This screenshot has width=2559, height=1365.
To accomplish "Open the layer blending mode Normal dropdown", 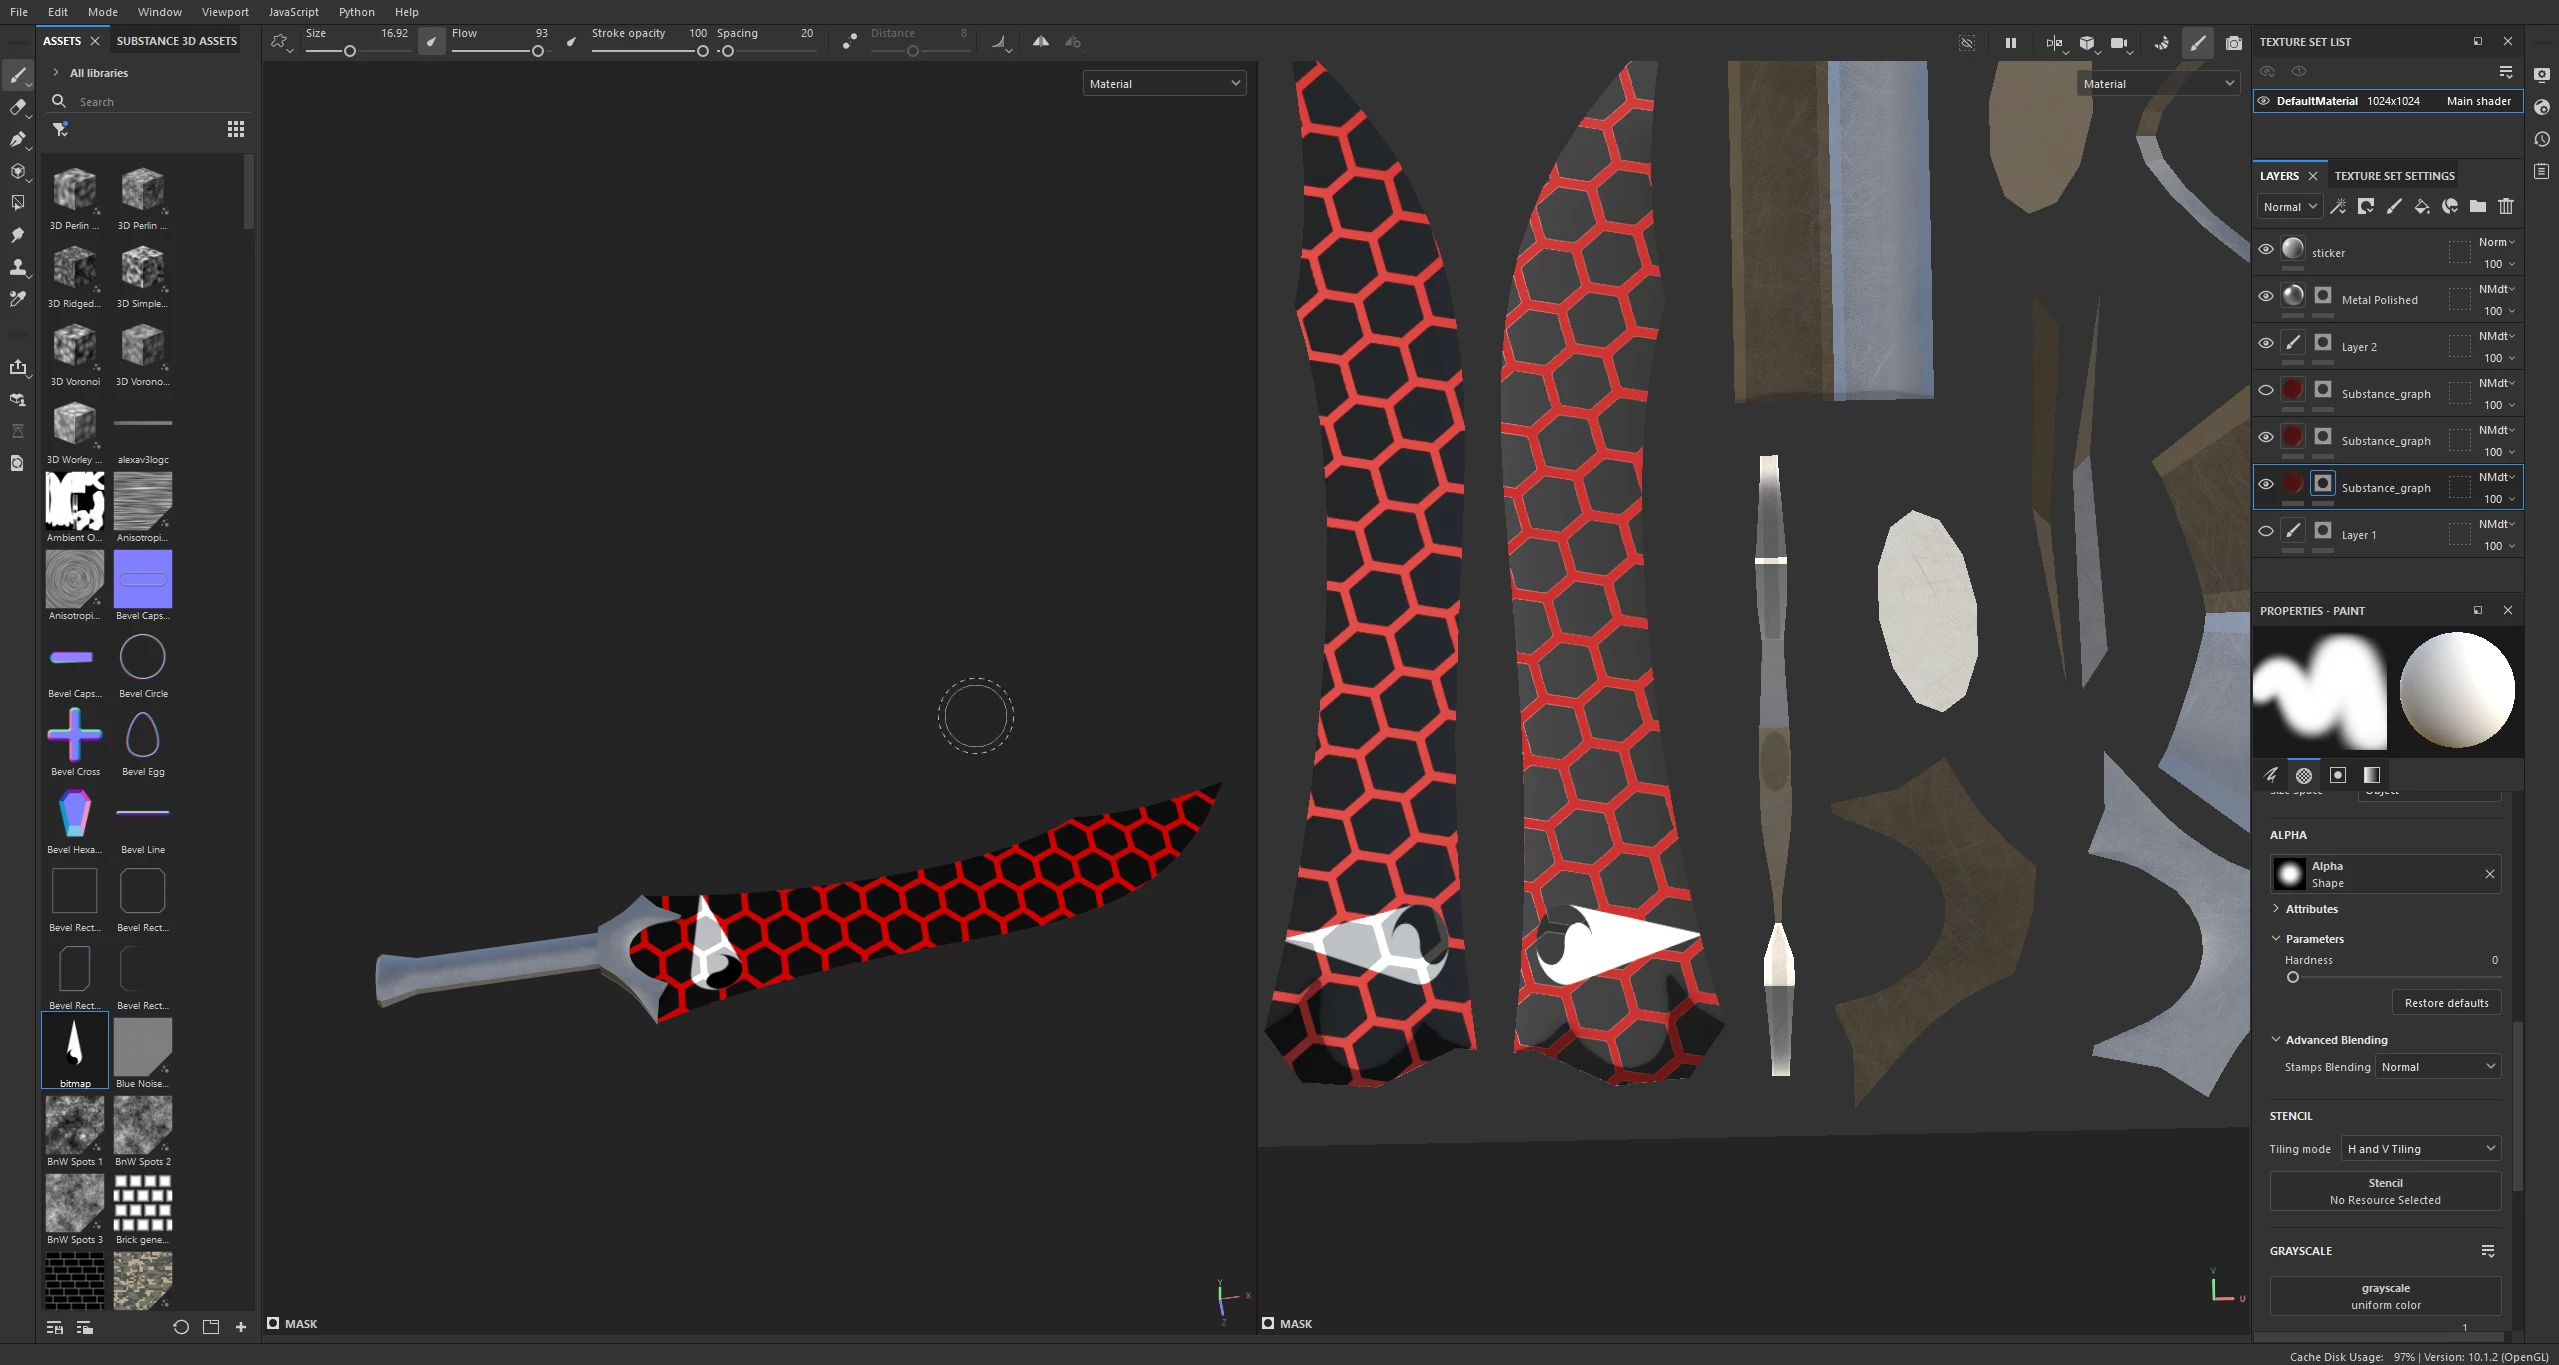I will pos(2289,207).
